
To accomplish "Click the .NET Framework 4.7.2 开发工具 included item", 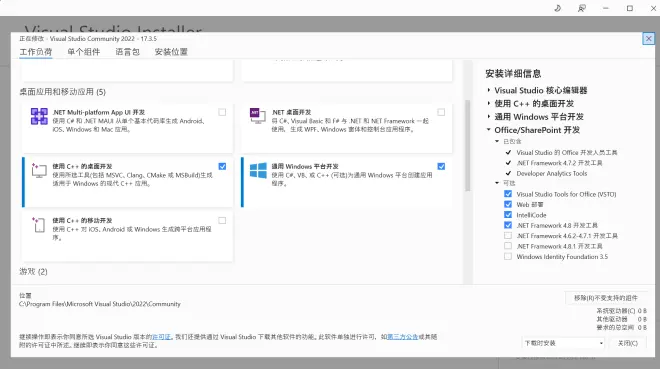I will coord(559,163).
